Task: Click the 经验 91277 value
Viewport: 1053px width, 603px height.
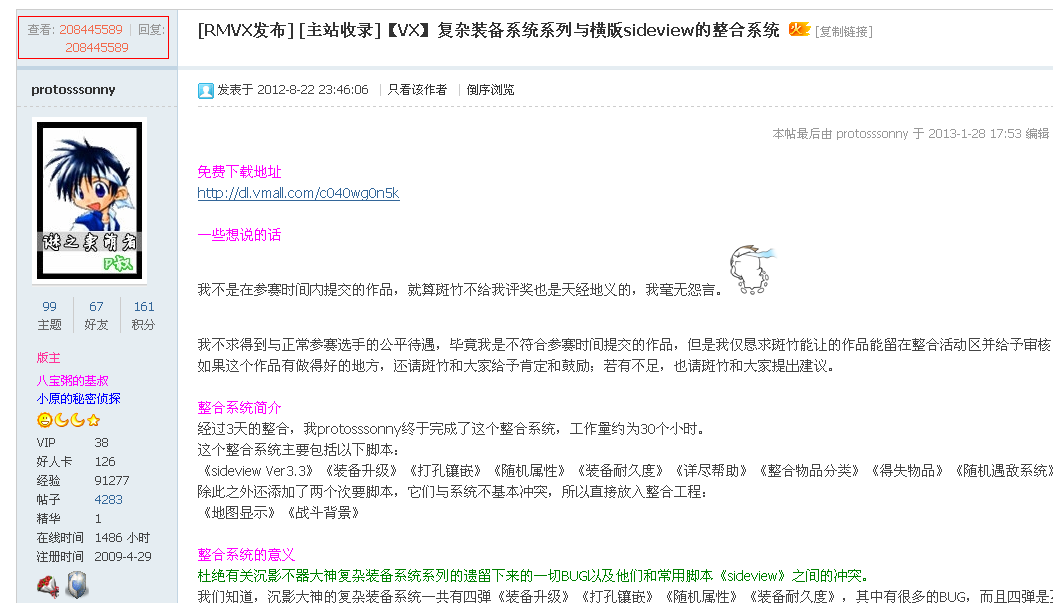Action: [x=111, y=481]
